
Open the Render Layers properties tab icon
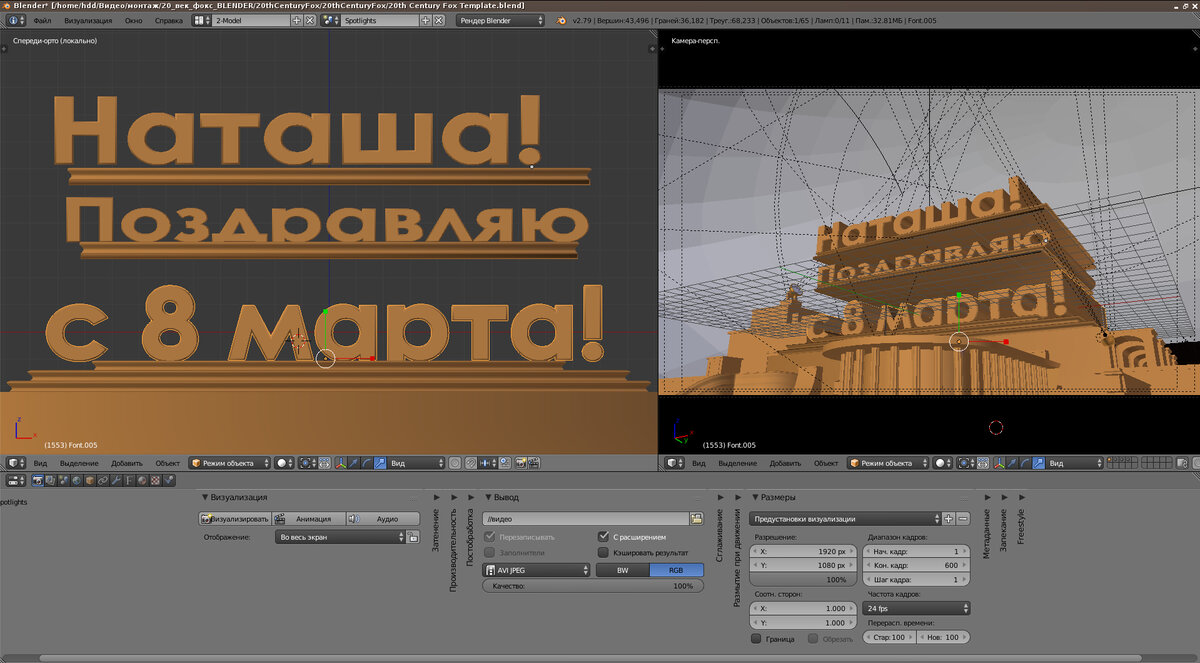tap(50, 480)
